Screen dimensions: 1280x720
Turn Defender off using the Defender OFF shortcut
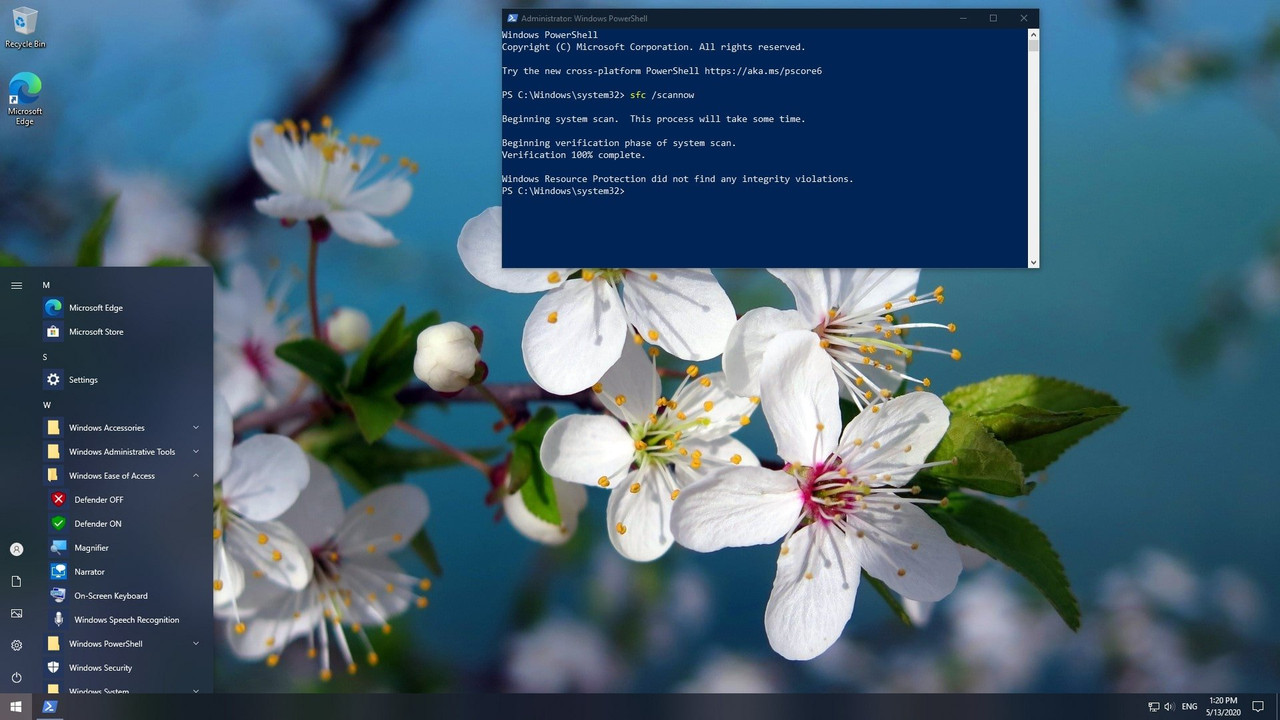coord(98,499)
